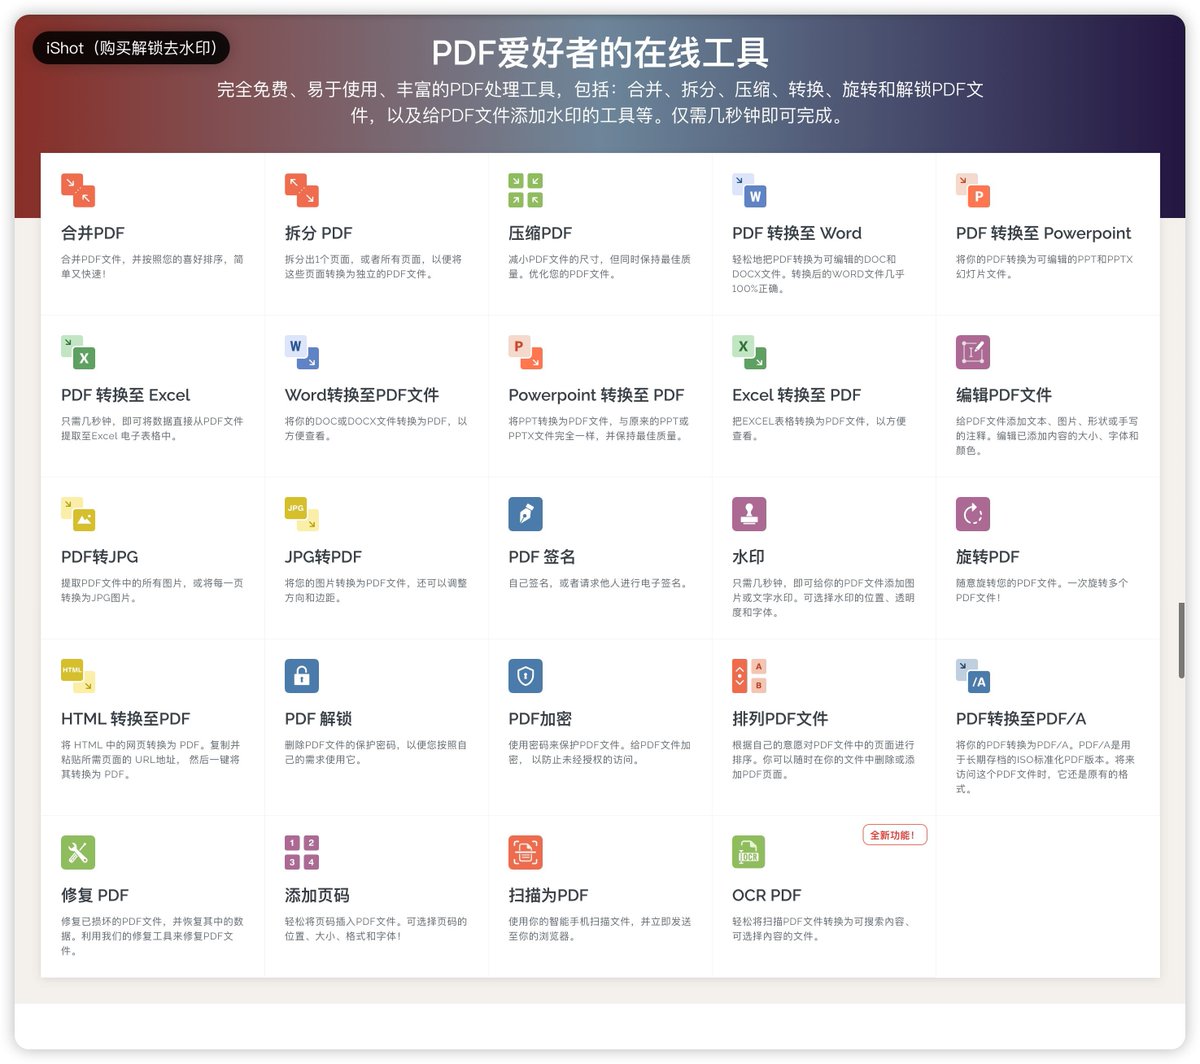The height and width of the screenshot is (1064, 1200).
Task: Go to the JPG转PDF title
Action: 324,557
